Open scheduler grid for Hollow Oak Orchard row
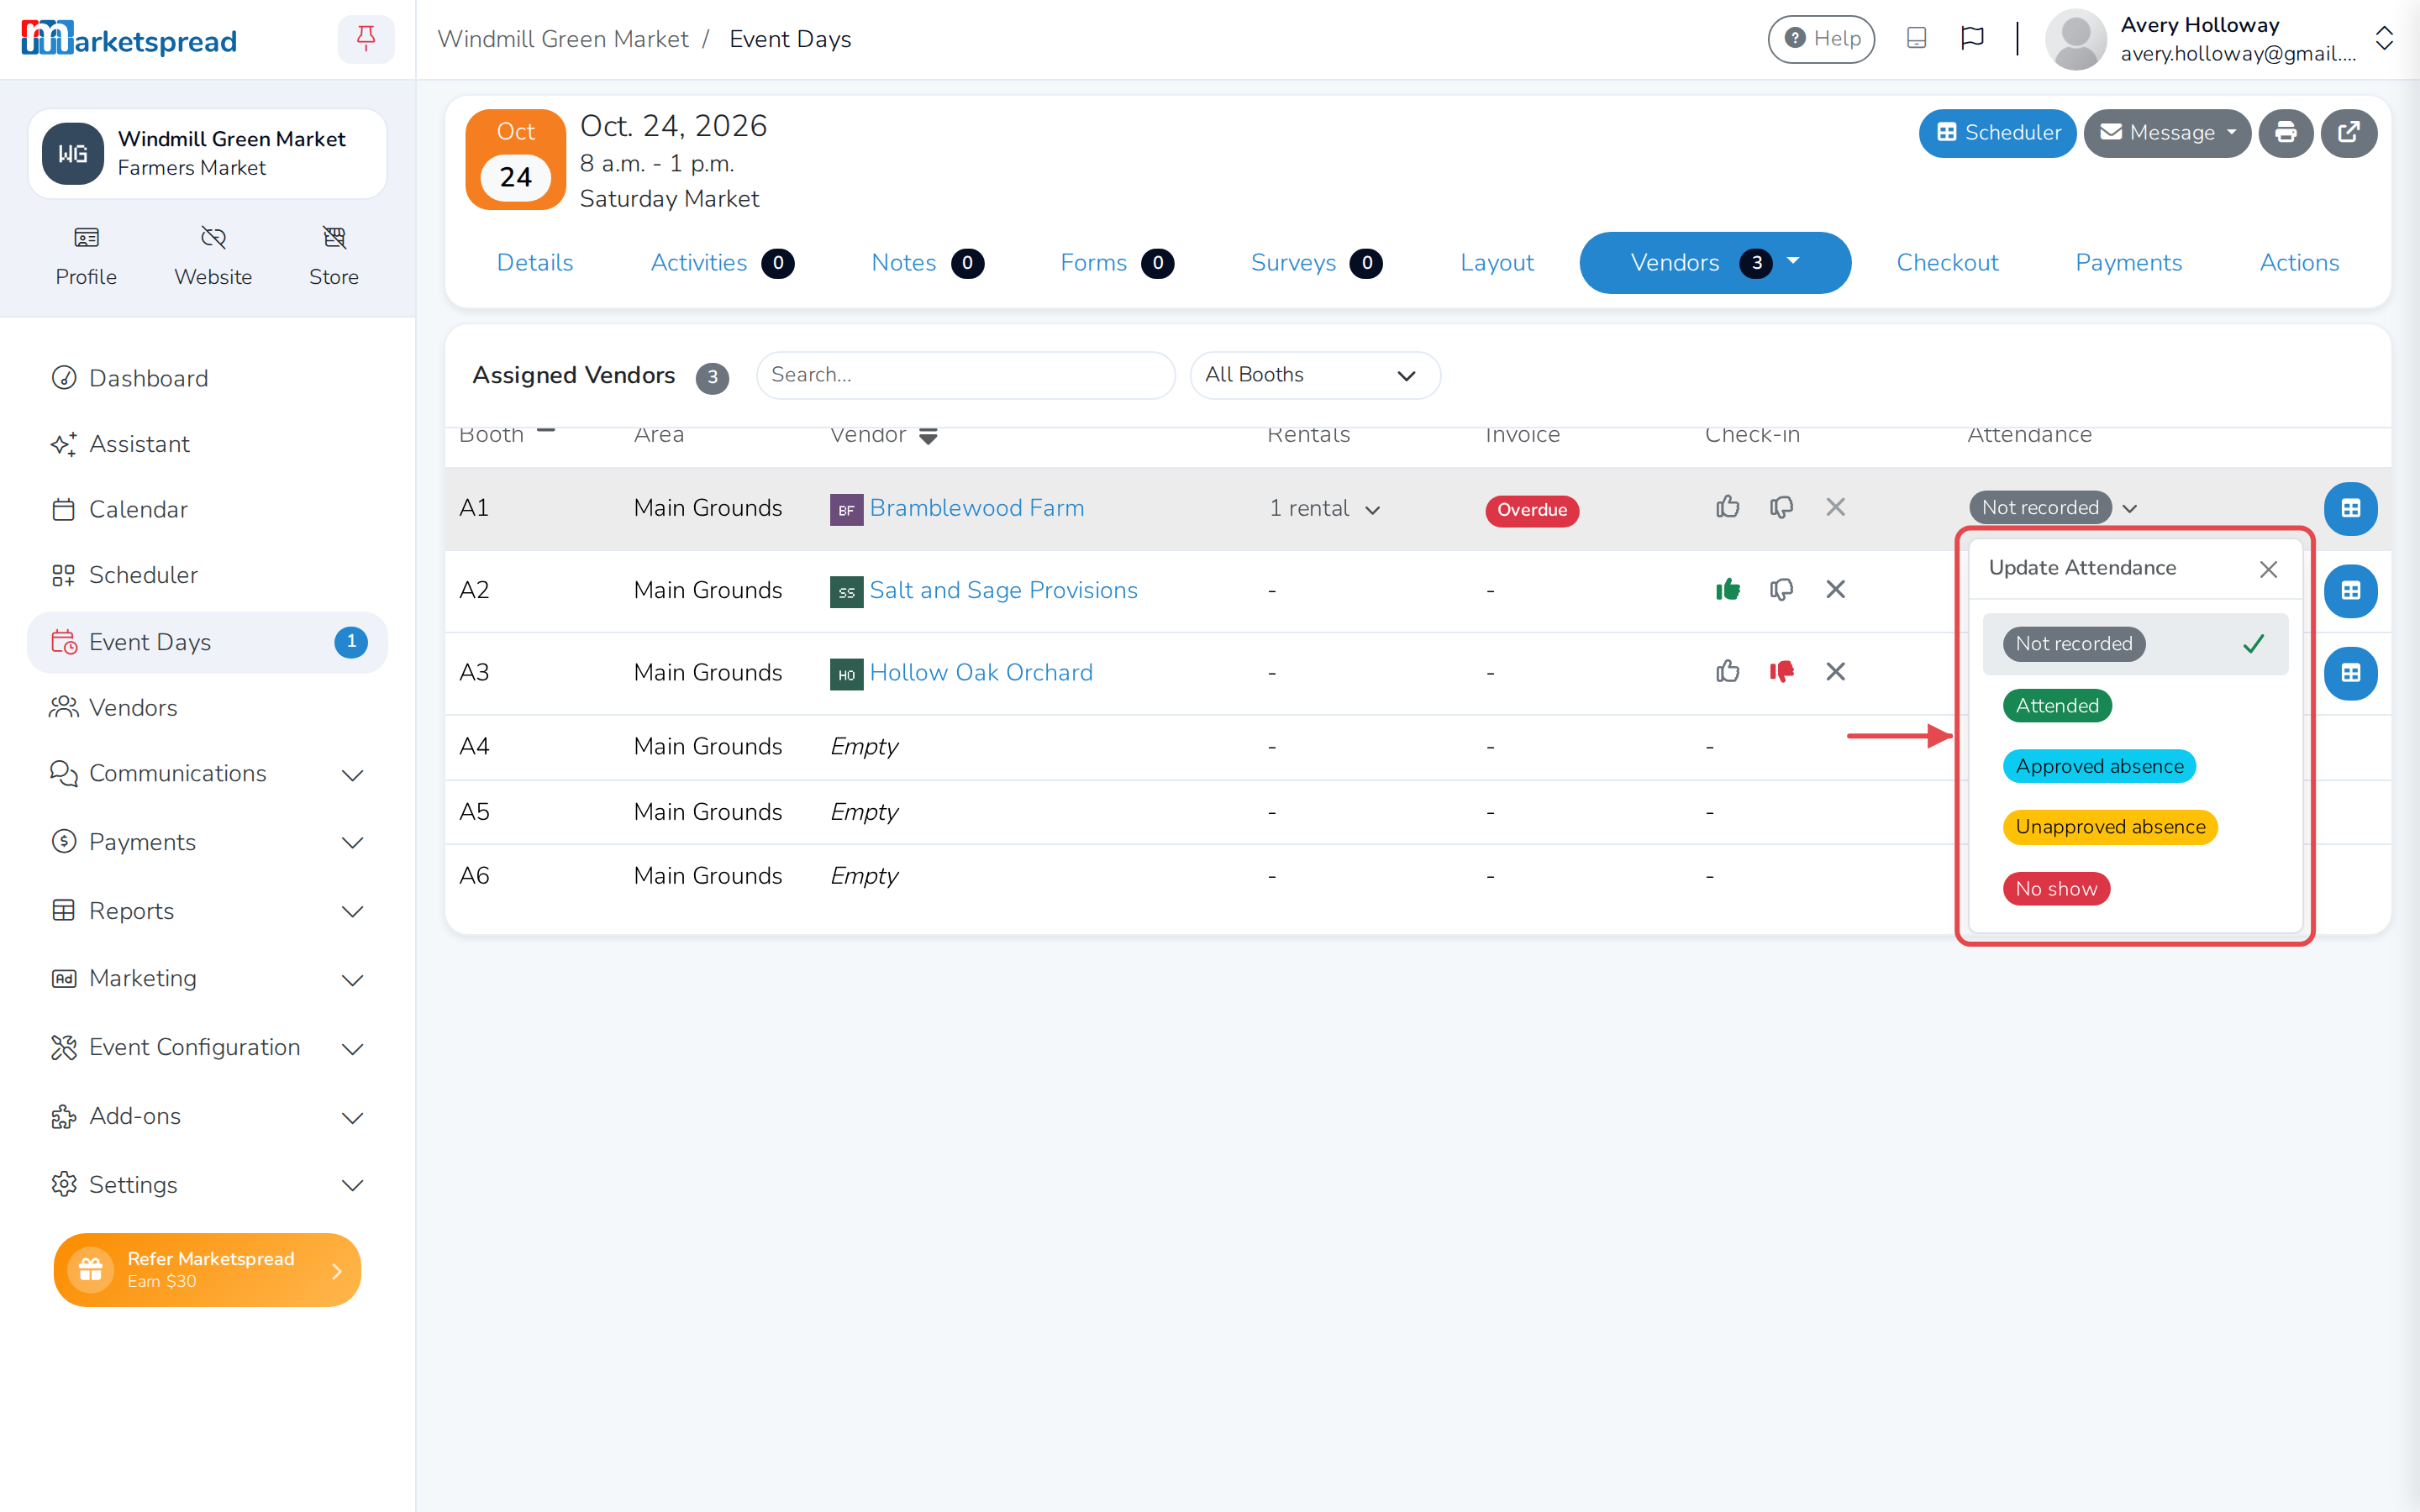This screenshot has width=2420, height=1512. coord(2351,673)
